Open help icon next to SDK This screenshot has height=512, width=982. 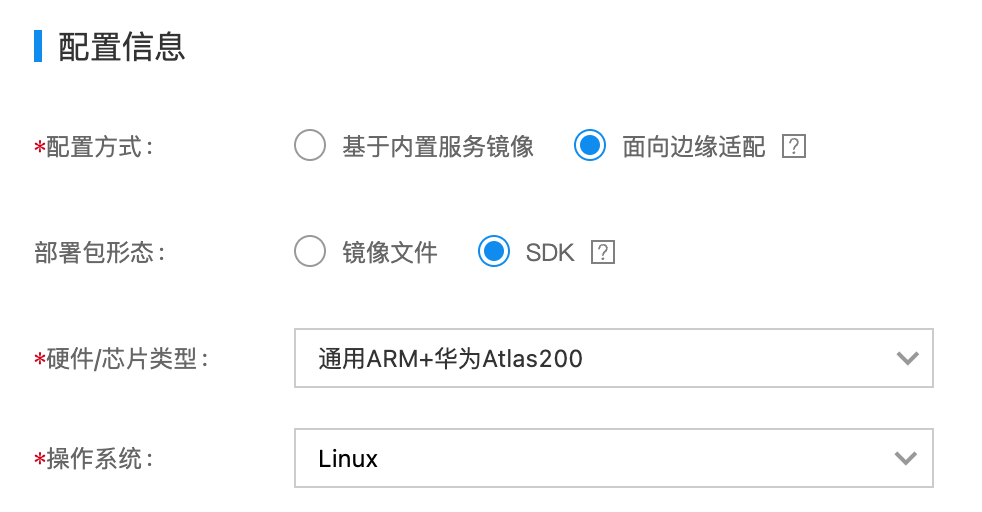[602, 252]
